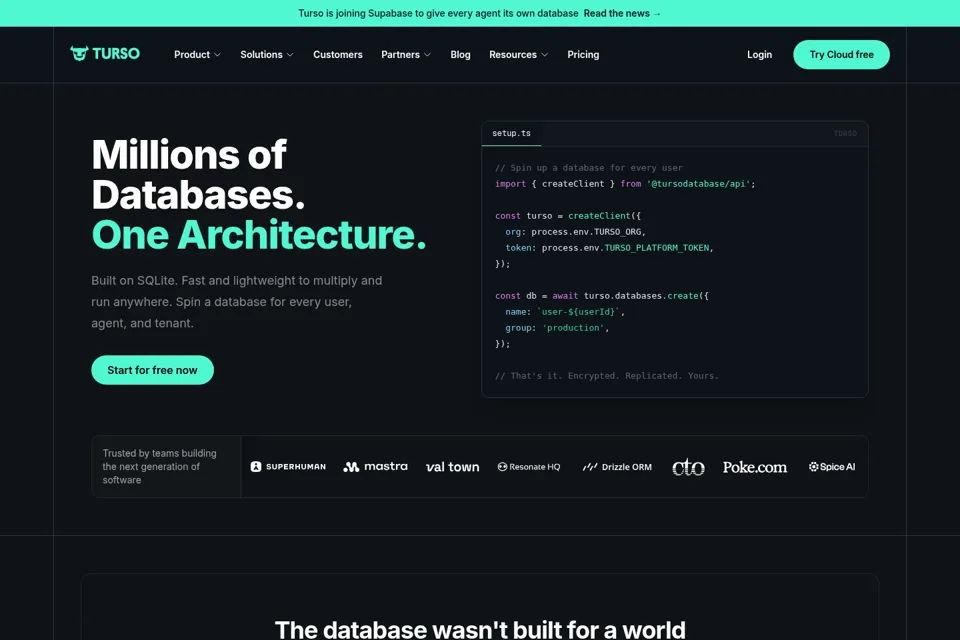Click the 'Trusted by teams building' text
This screenshot has height=640, width=960.
[159, 467]
